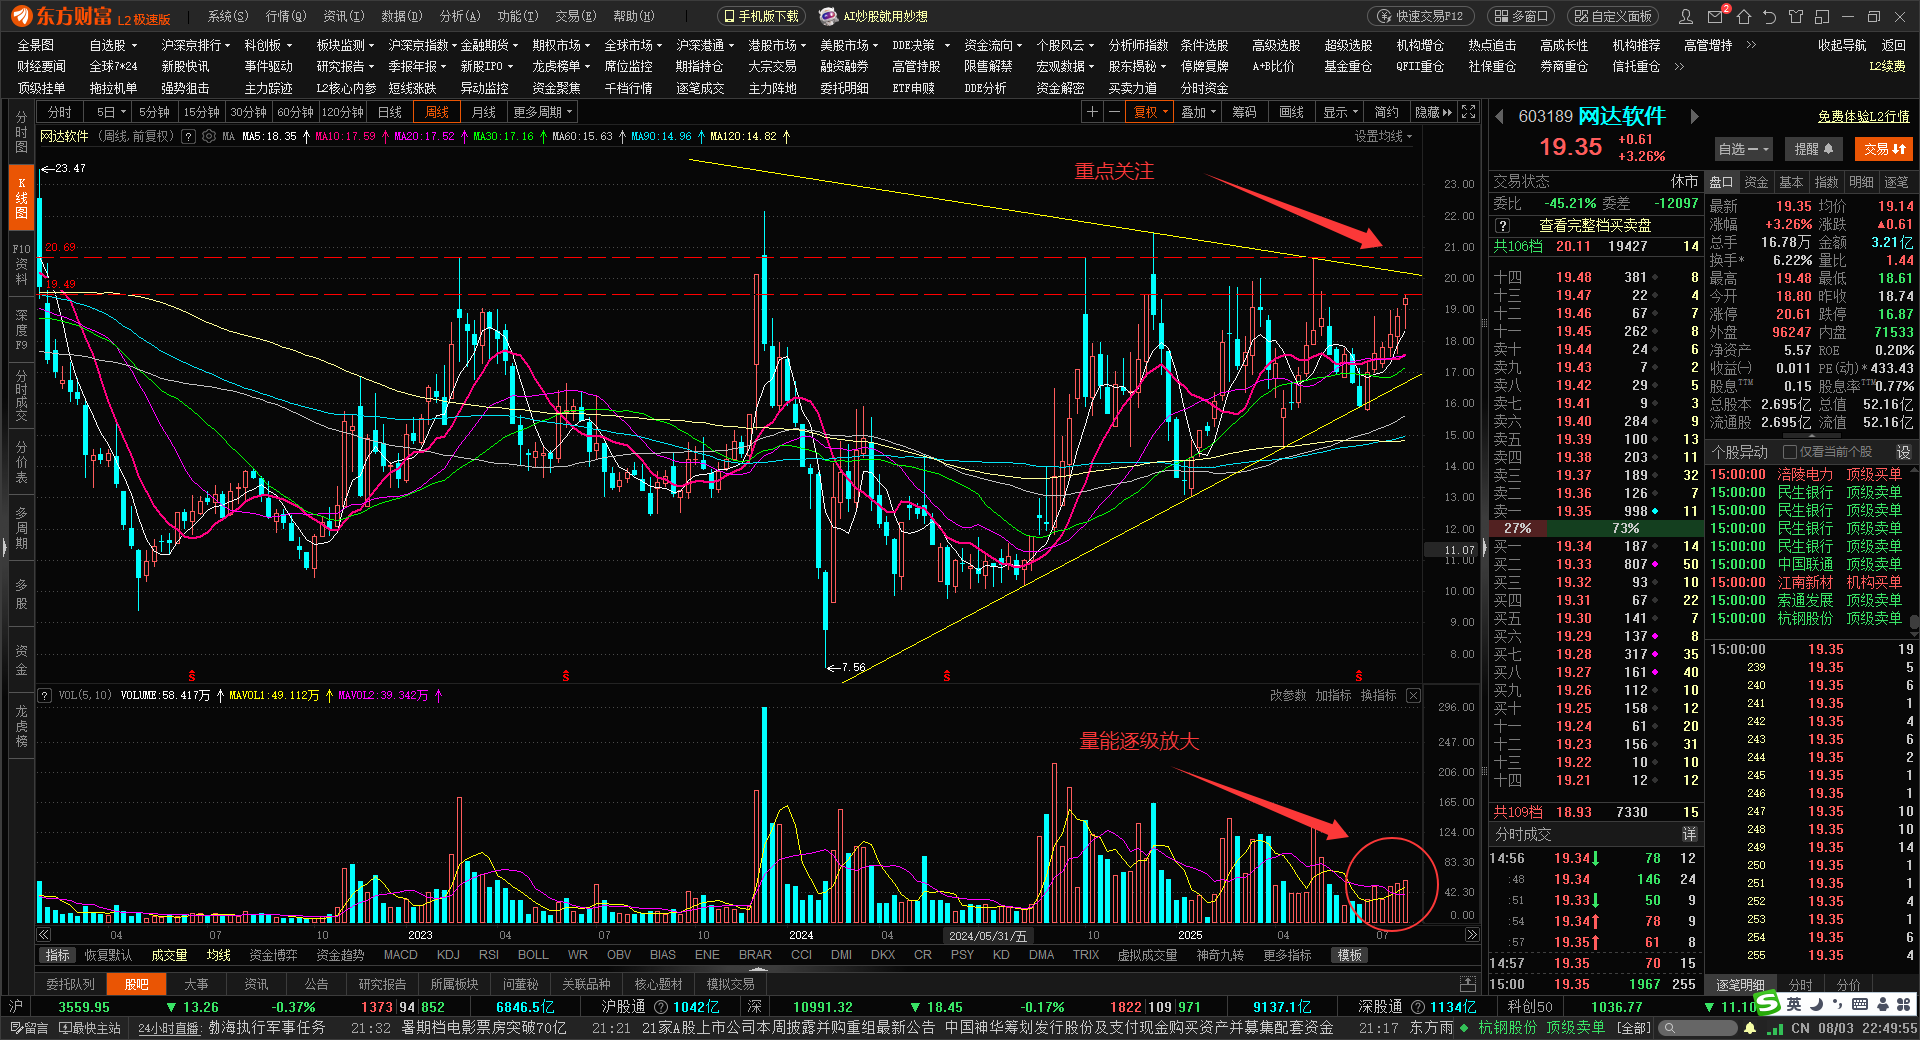The image size is (1920, 1040).
Task: Click the 提醒 alert button
Action: click(1813, 149)
